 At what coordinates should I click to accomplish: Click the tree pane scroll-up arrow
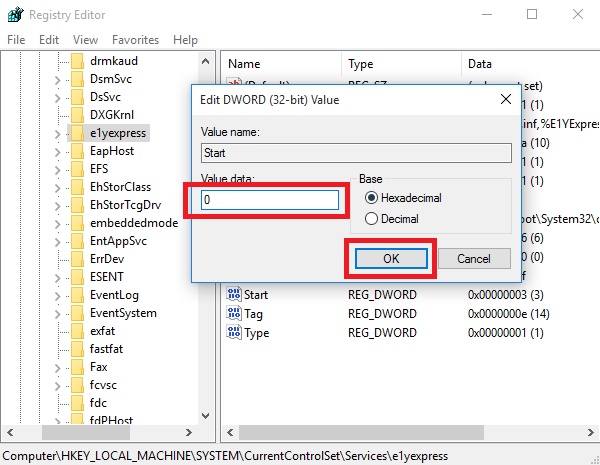[x=205, y=61]
